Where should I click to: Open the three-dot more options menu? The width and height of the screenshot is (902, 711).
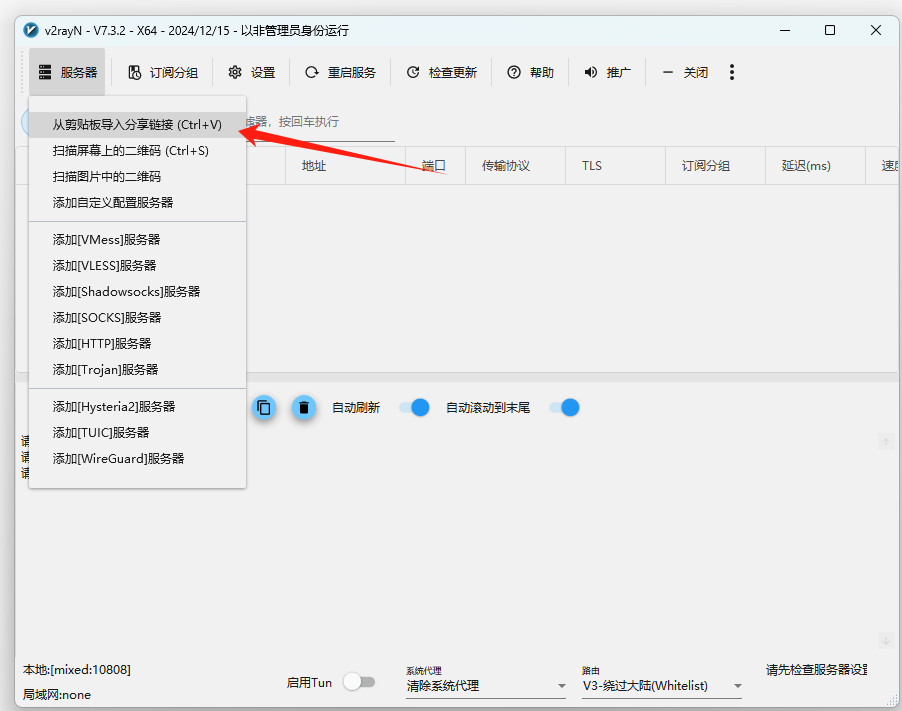(732, 73)
